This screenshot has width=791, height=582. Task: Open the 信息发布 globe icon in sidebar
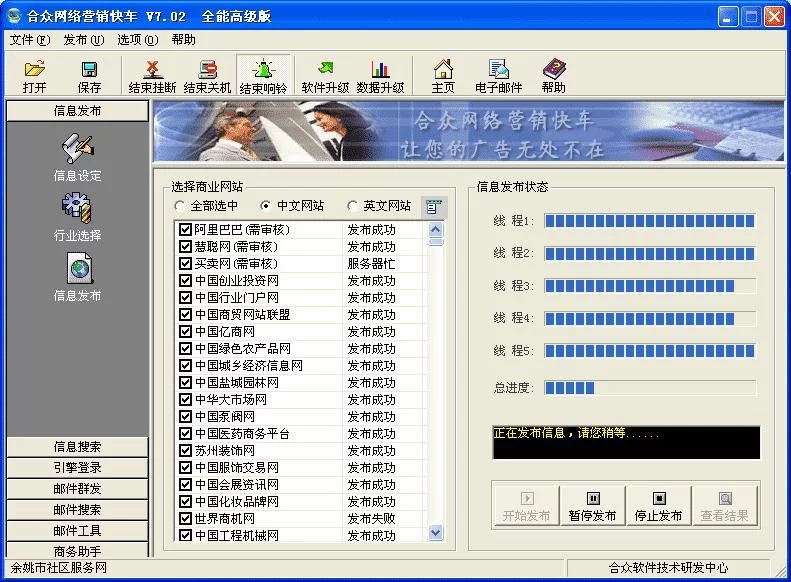click(x=77, y=277)
